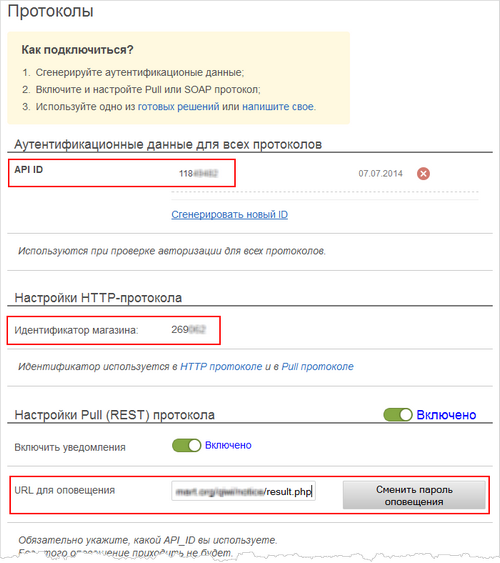Click the API ID label
The height and width of the screenshot is (563, 500).
(x=28, y=169)
